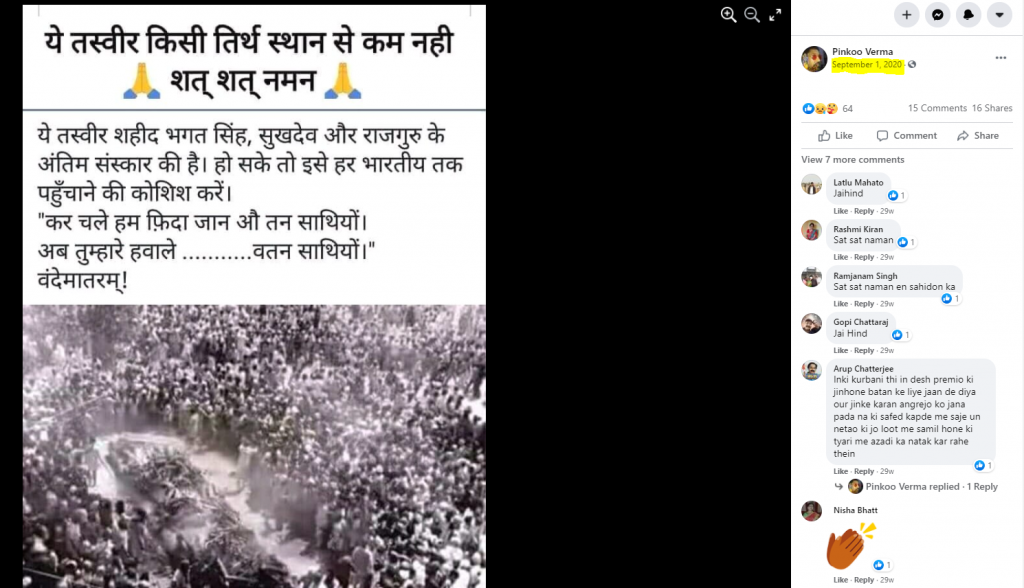1024x588 pixels.
Task: Share this post
Action: point(978,135)
